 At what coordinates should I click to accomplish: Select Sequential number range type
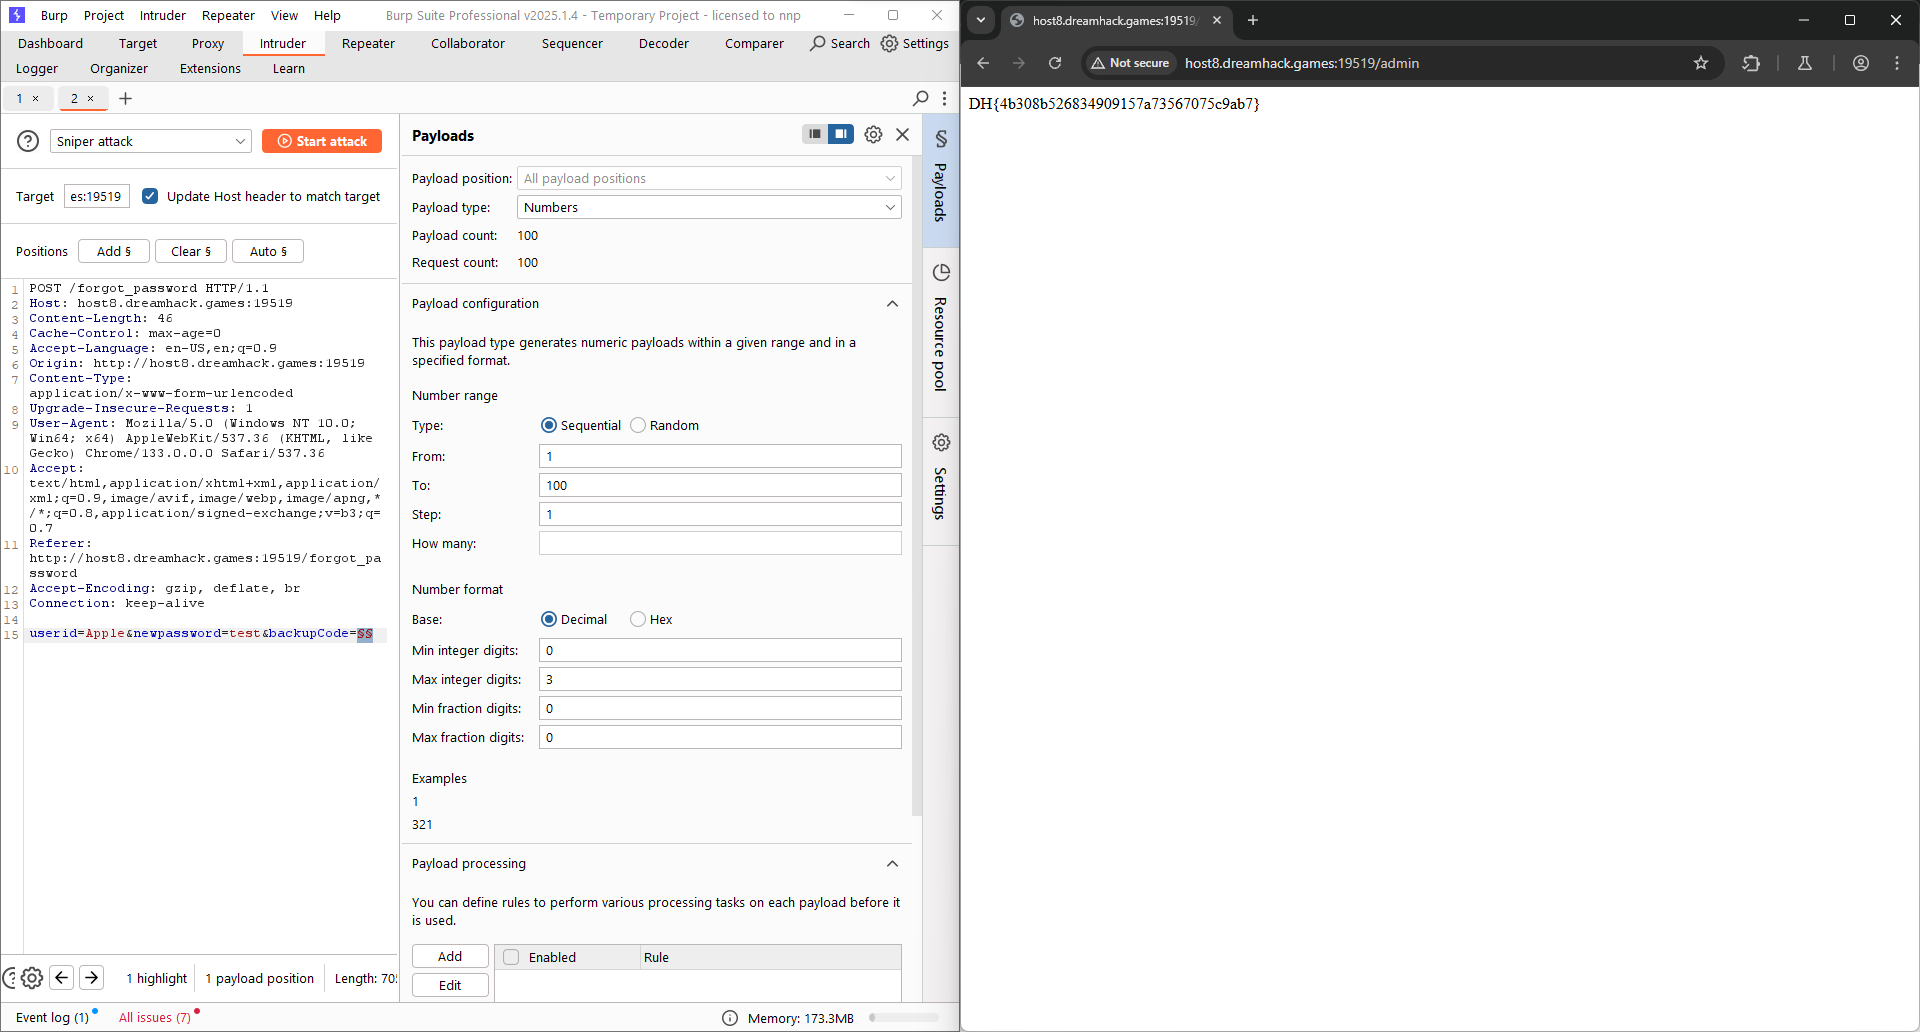click(549, 425)
